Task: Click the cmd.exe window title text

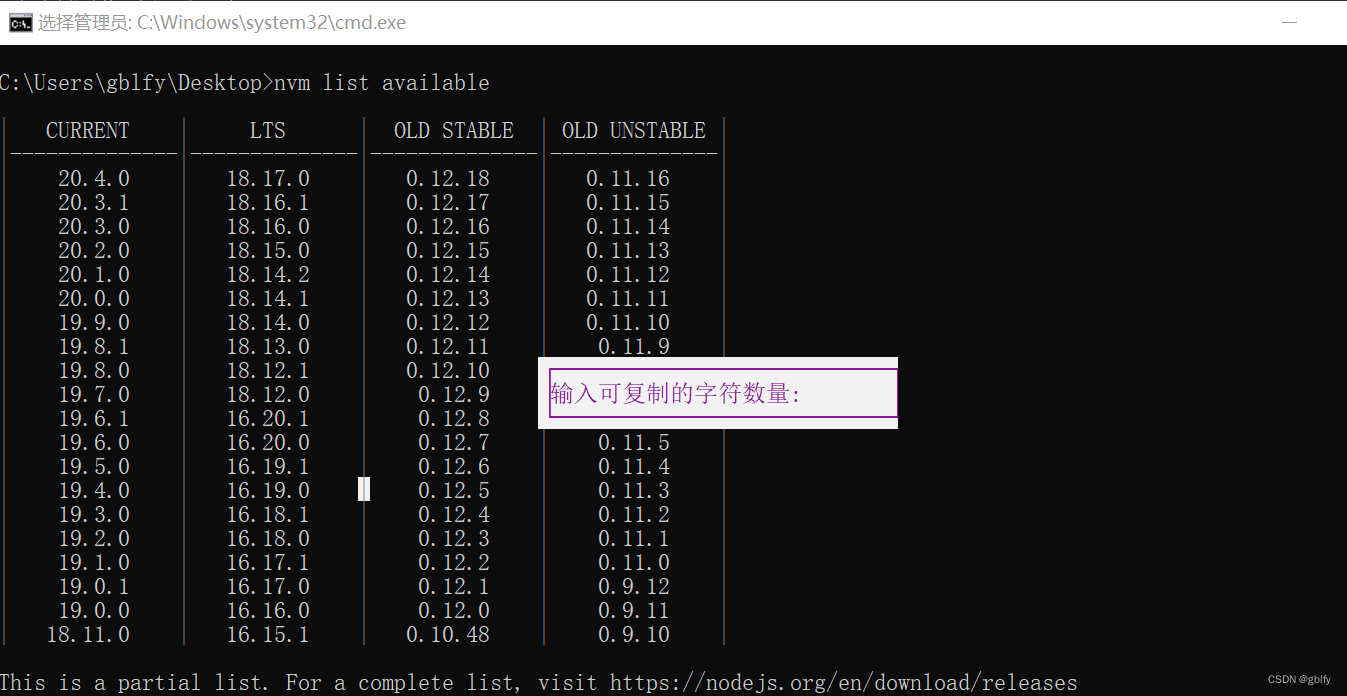Action: coord(222,23)
